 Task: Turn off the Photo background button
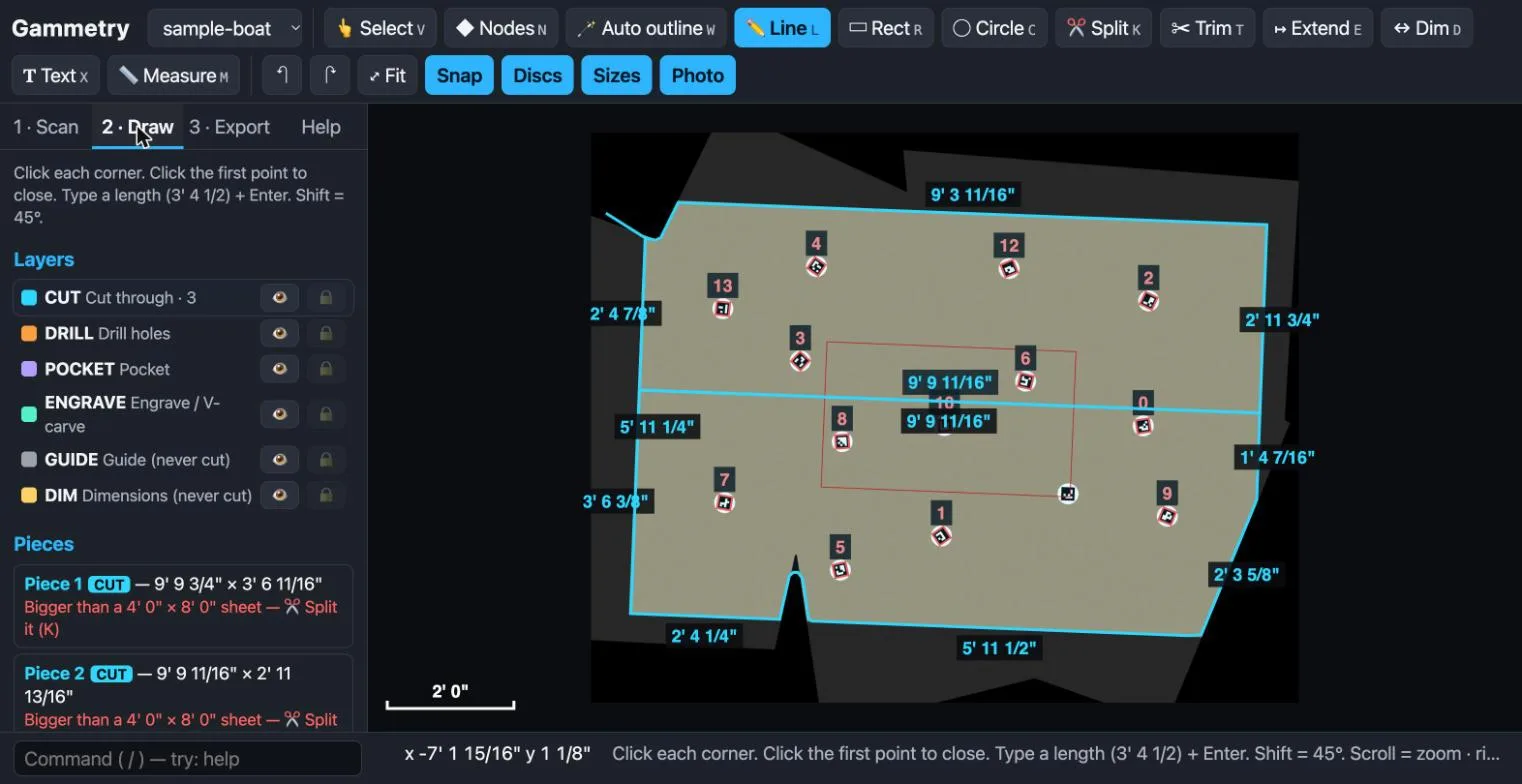pos(698,75)
